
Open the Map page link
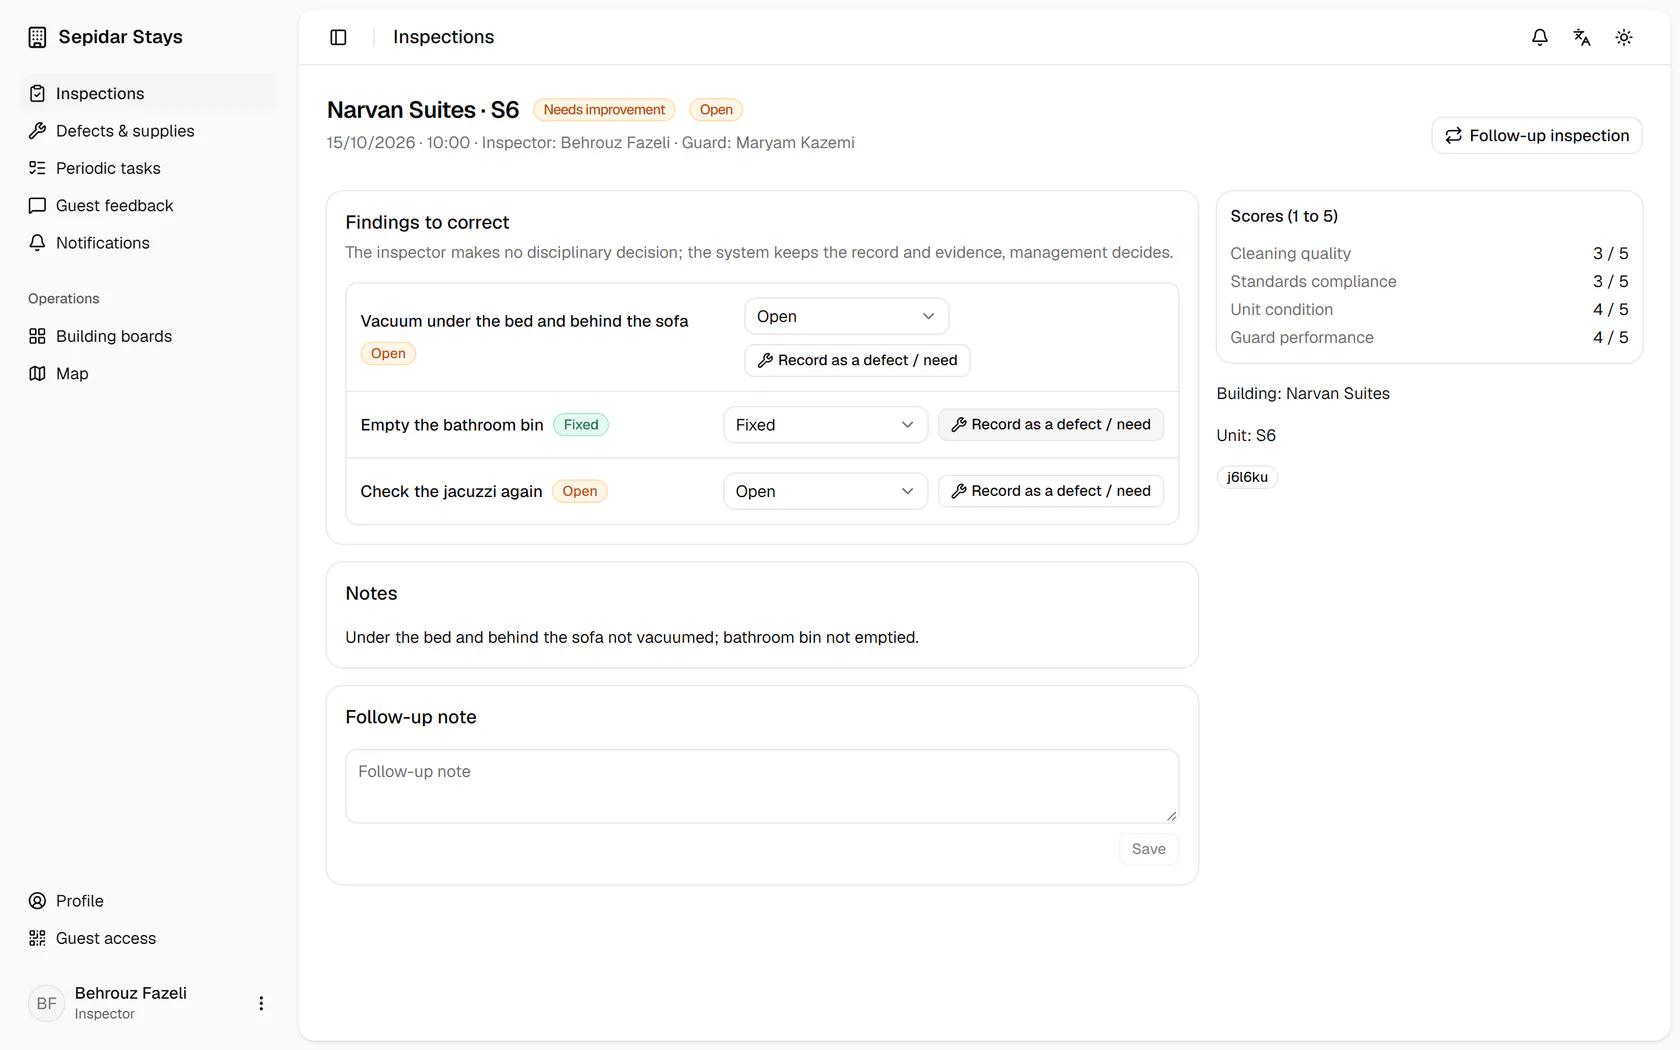click(149, 373)
